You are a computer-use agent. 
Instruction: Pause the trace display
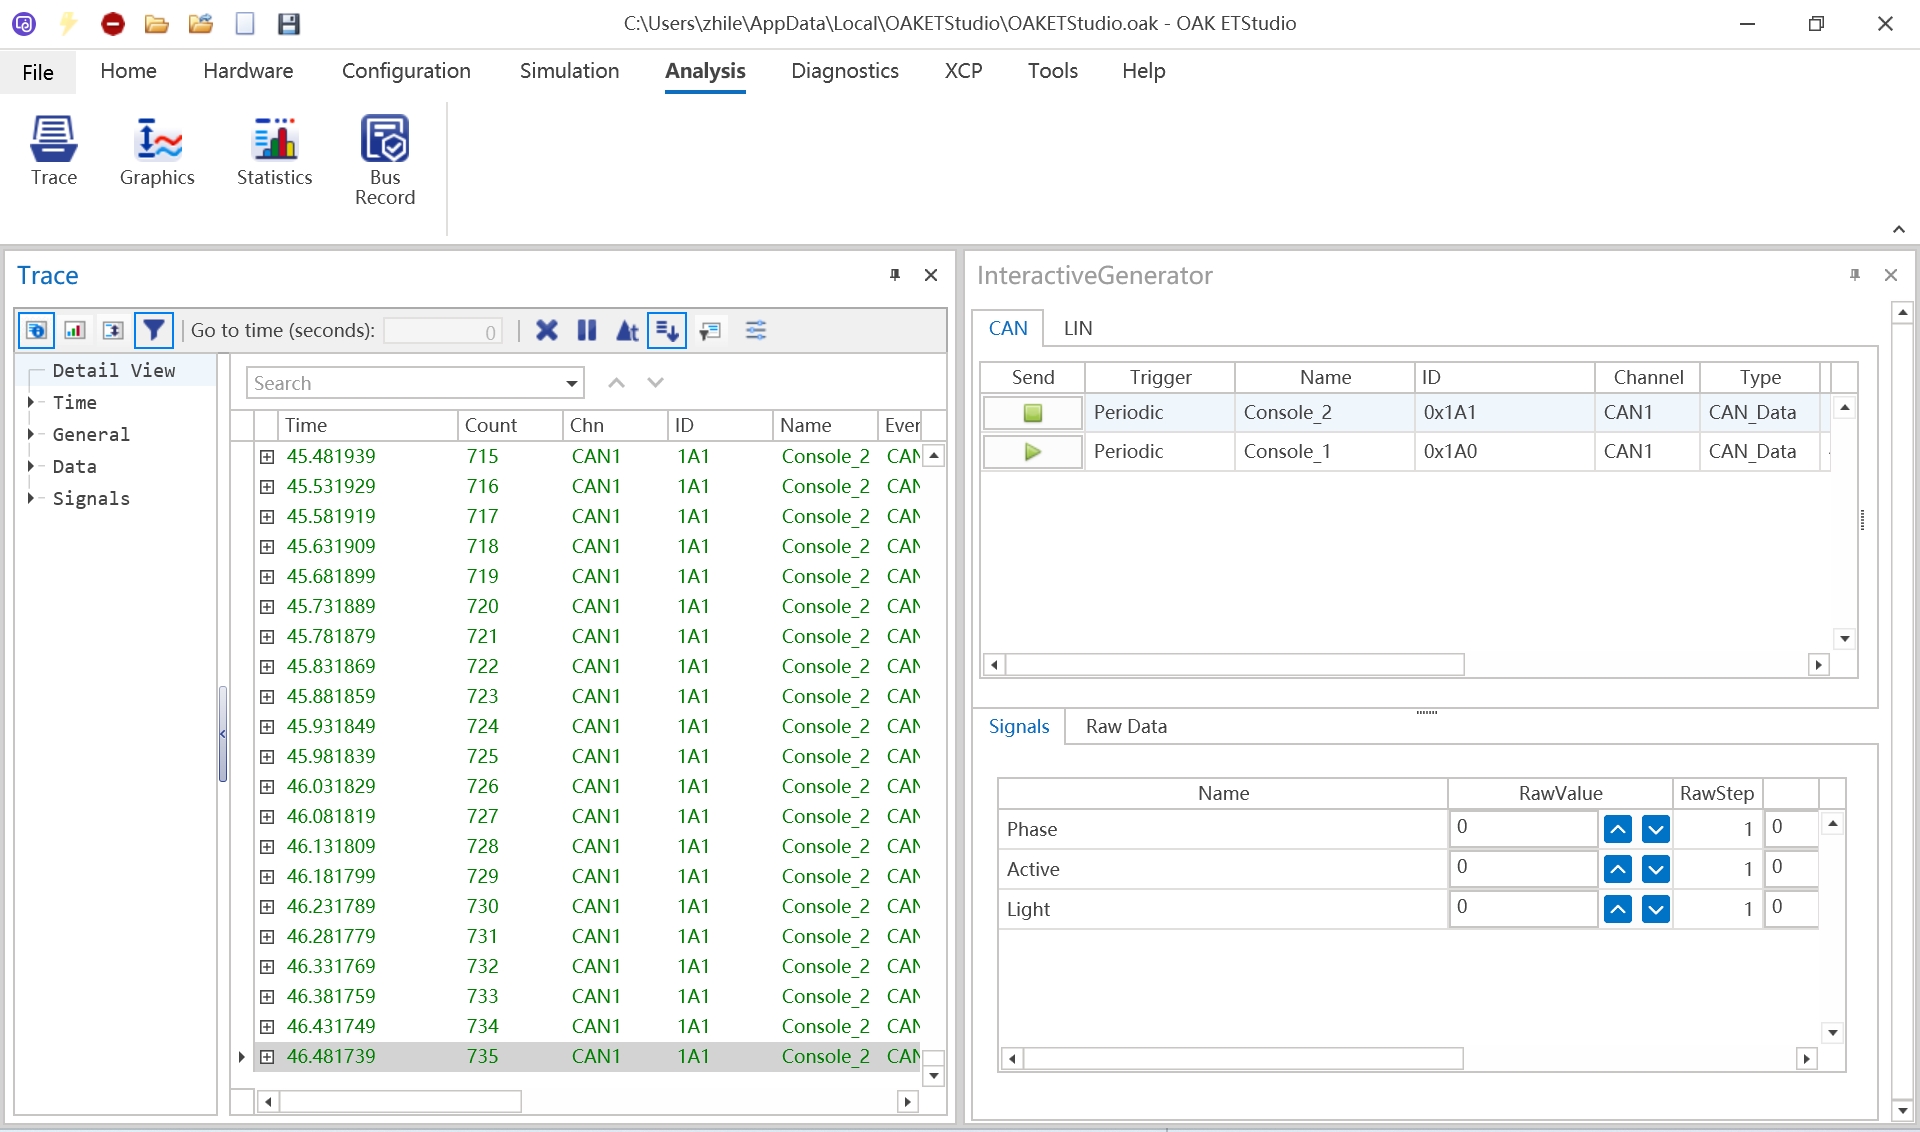point(587,330)
